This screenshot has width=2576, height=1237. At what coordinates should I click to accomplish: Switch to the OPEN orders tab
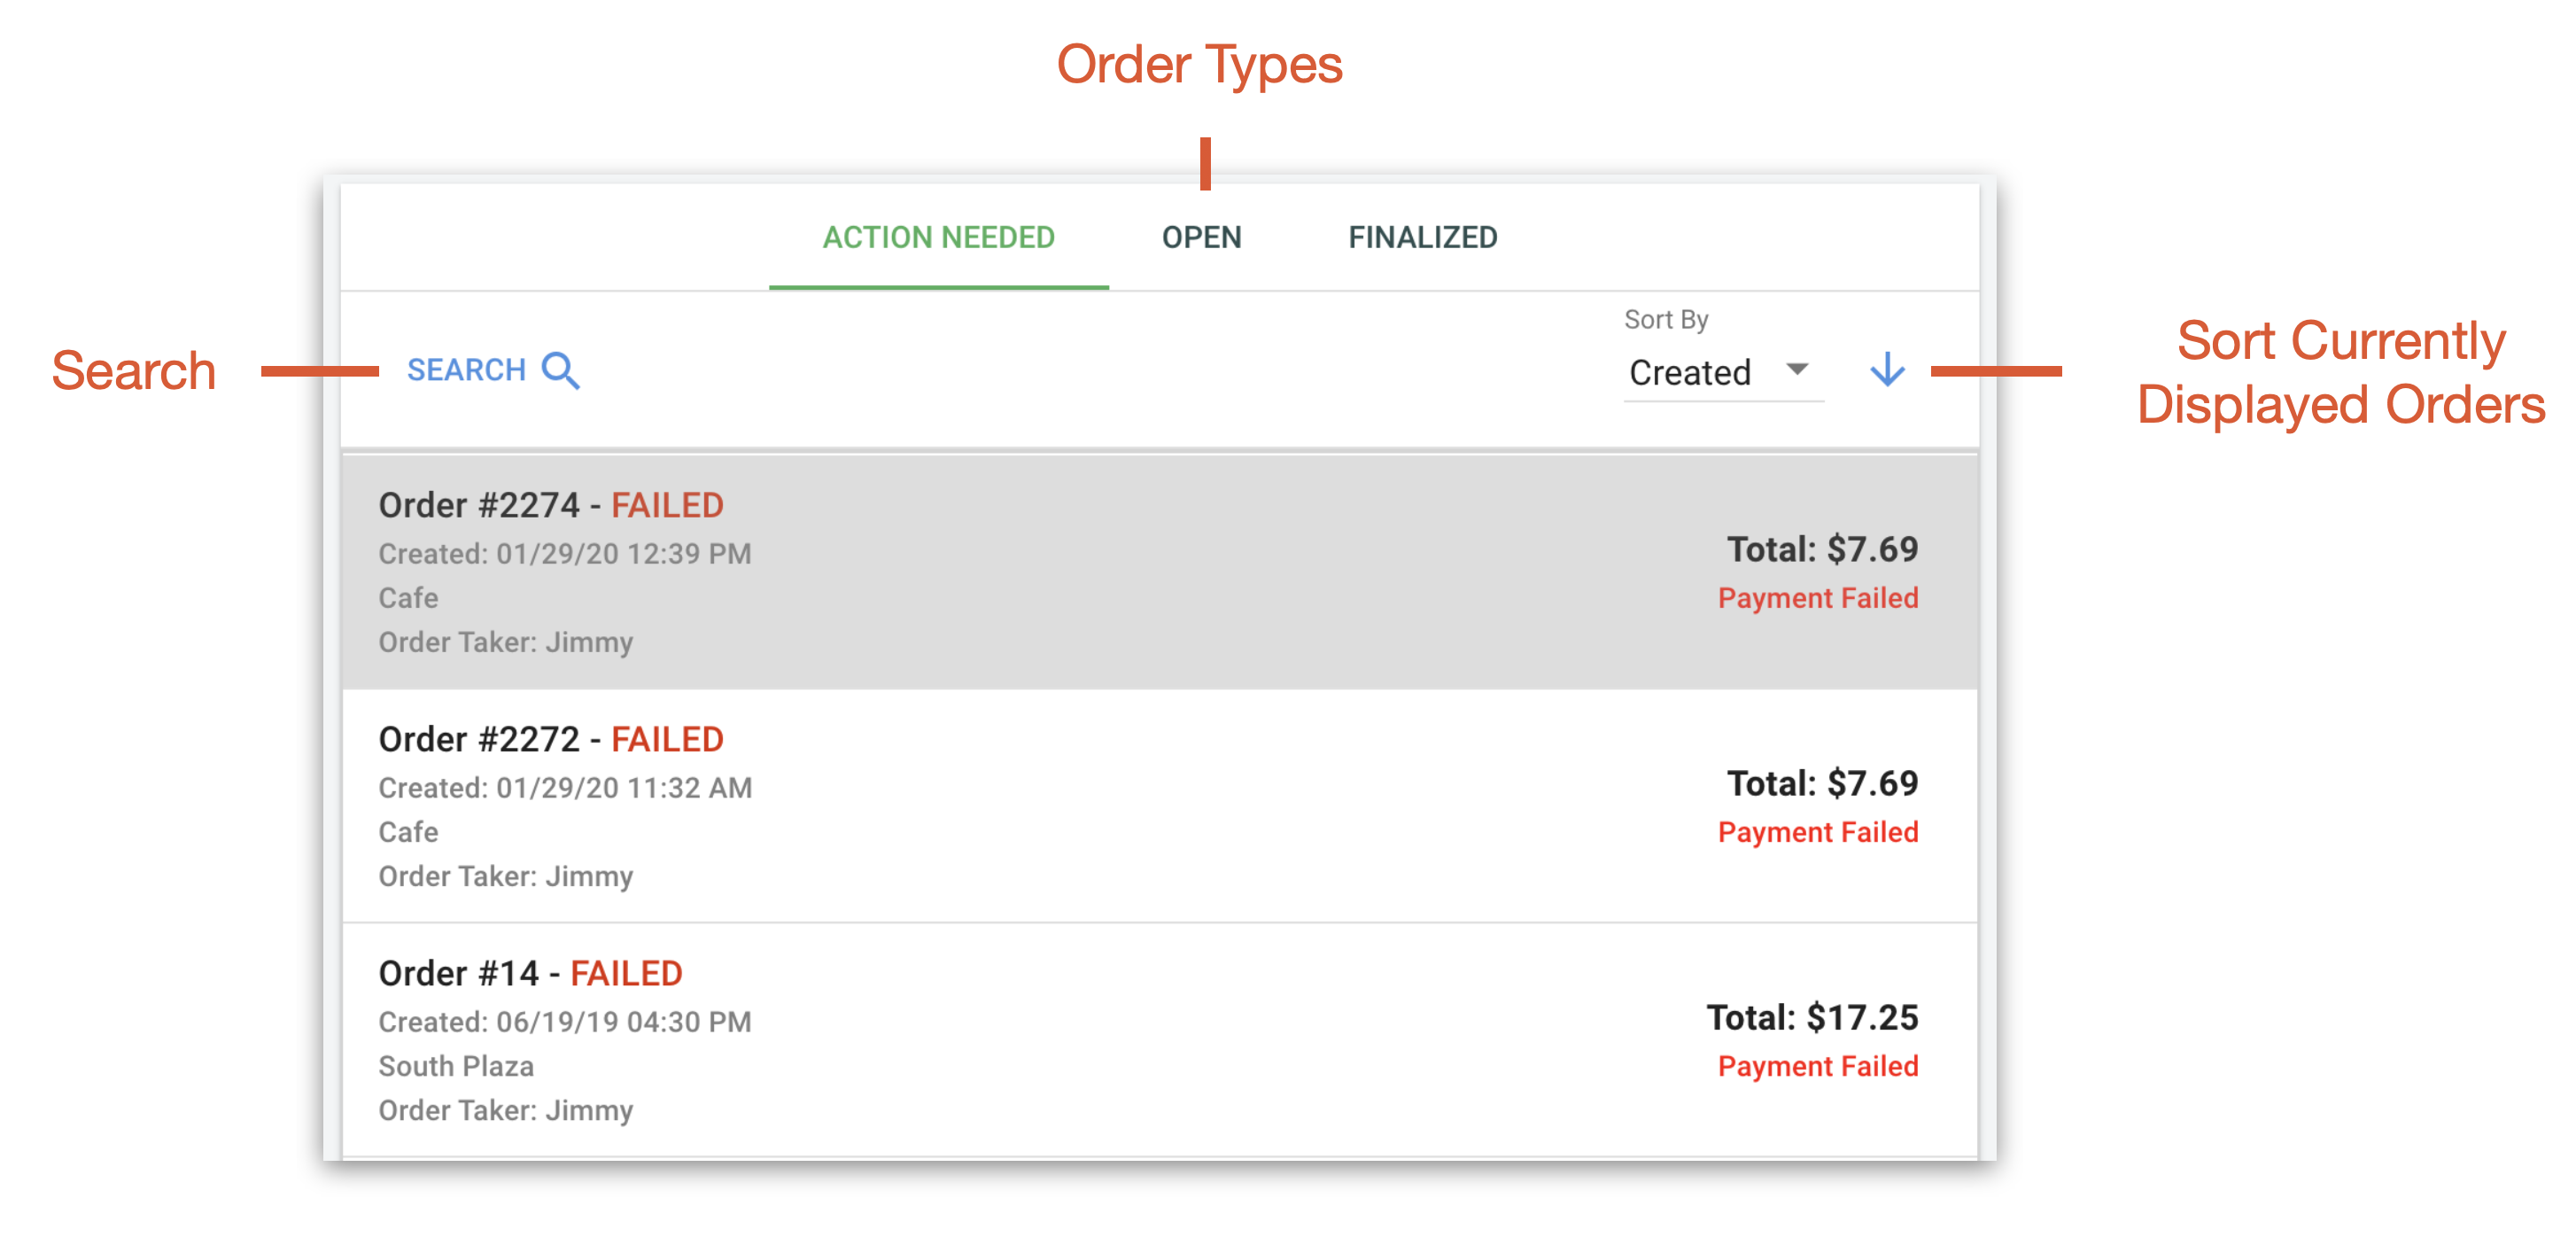click(1201, 237)
